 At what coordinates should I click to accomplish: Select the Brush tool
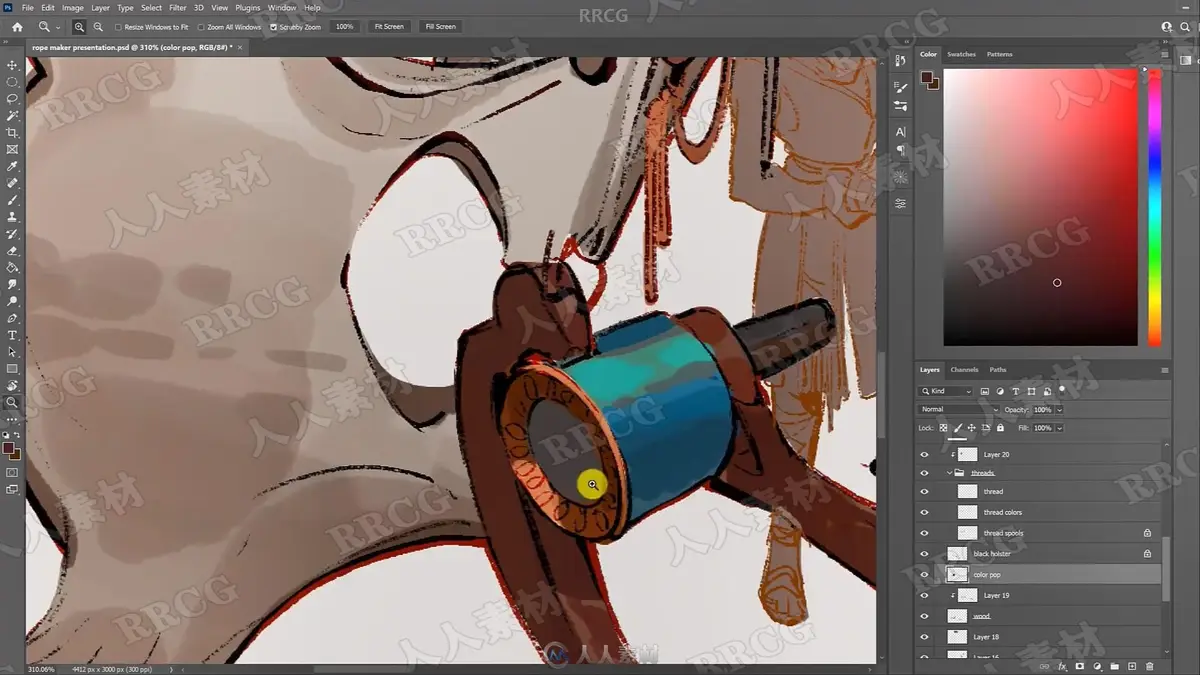13,200
